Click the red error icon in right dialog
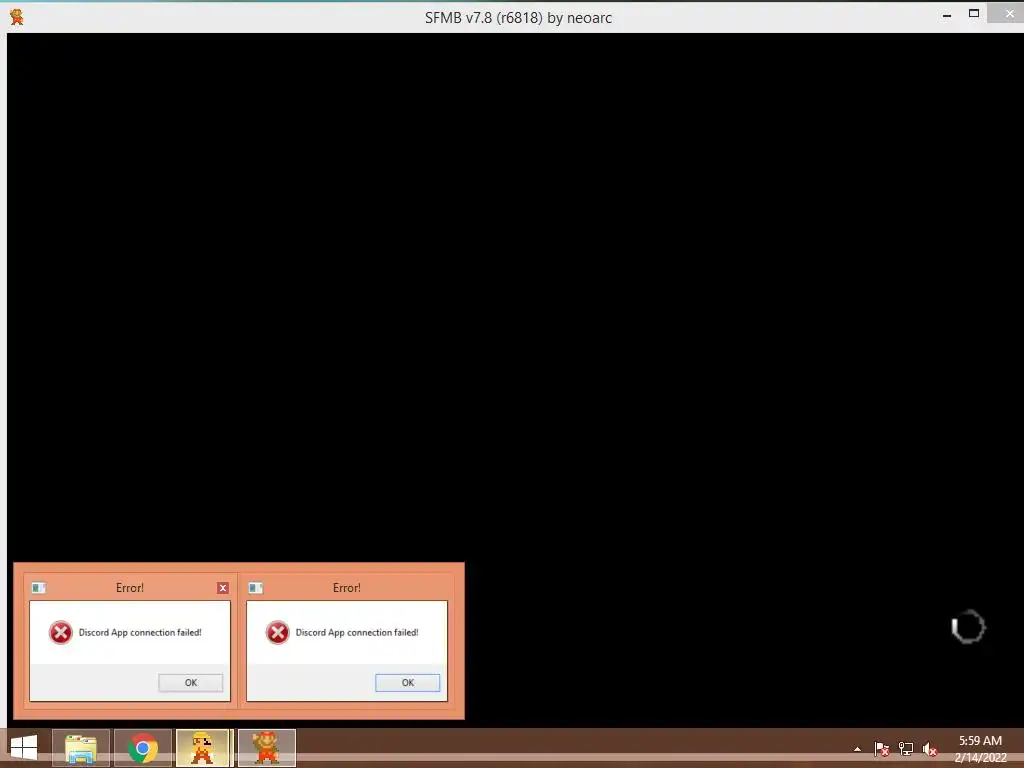 278,632
